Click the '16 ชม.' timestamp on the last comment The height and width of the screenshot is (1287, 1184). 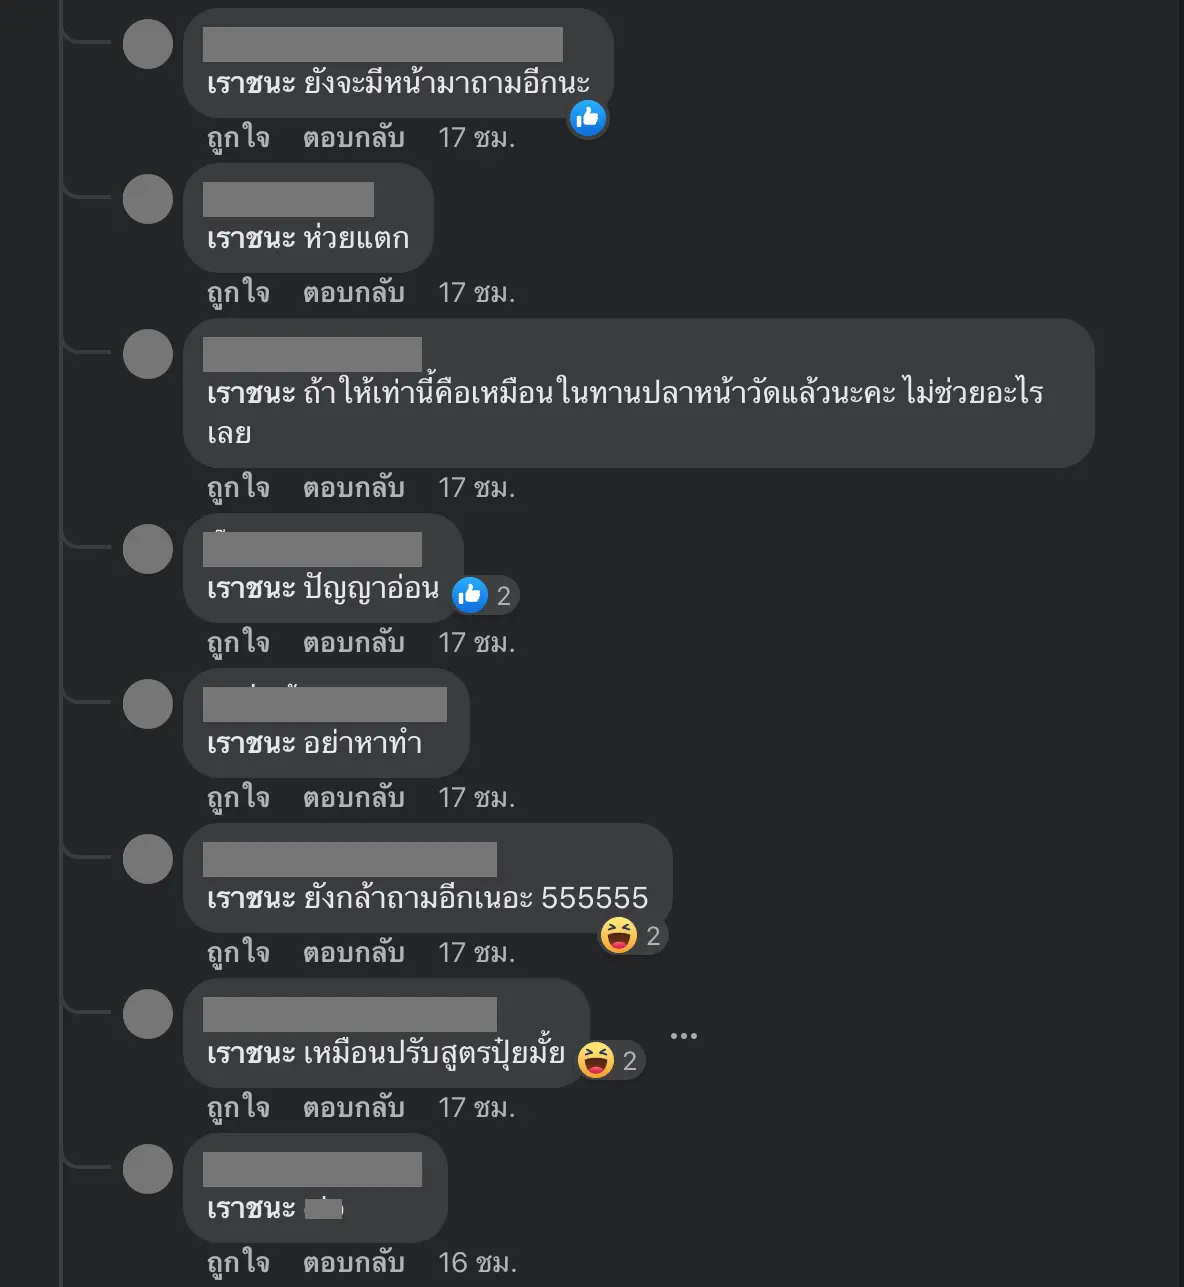(x=477, y=1263)
